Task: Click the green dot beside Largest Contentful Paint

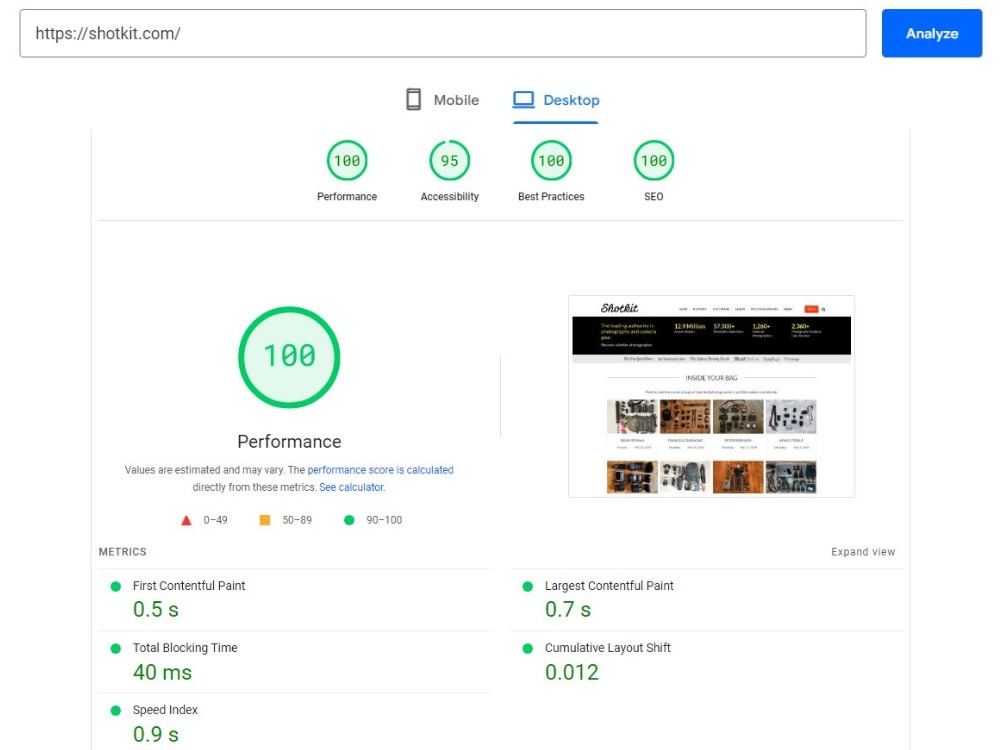Action: coord(527,587)
